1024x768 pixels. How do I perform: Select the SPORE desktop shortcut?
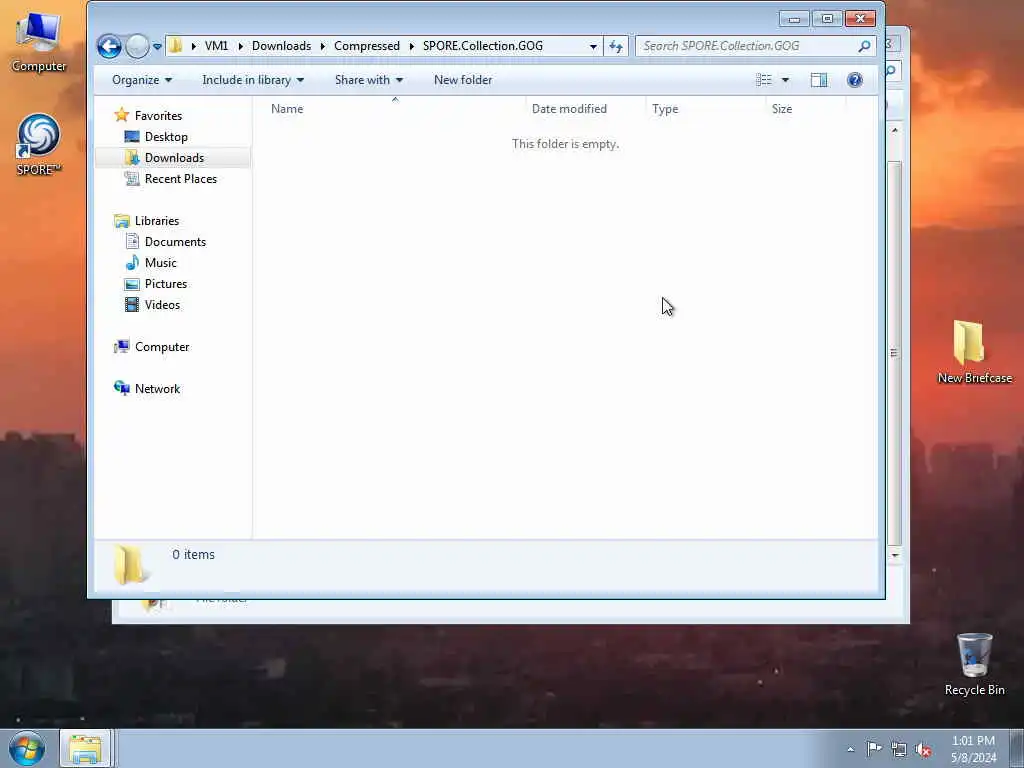point(39,145)
